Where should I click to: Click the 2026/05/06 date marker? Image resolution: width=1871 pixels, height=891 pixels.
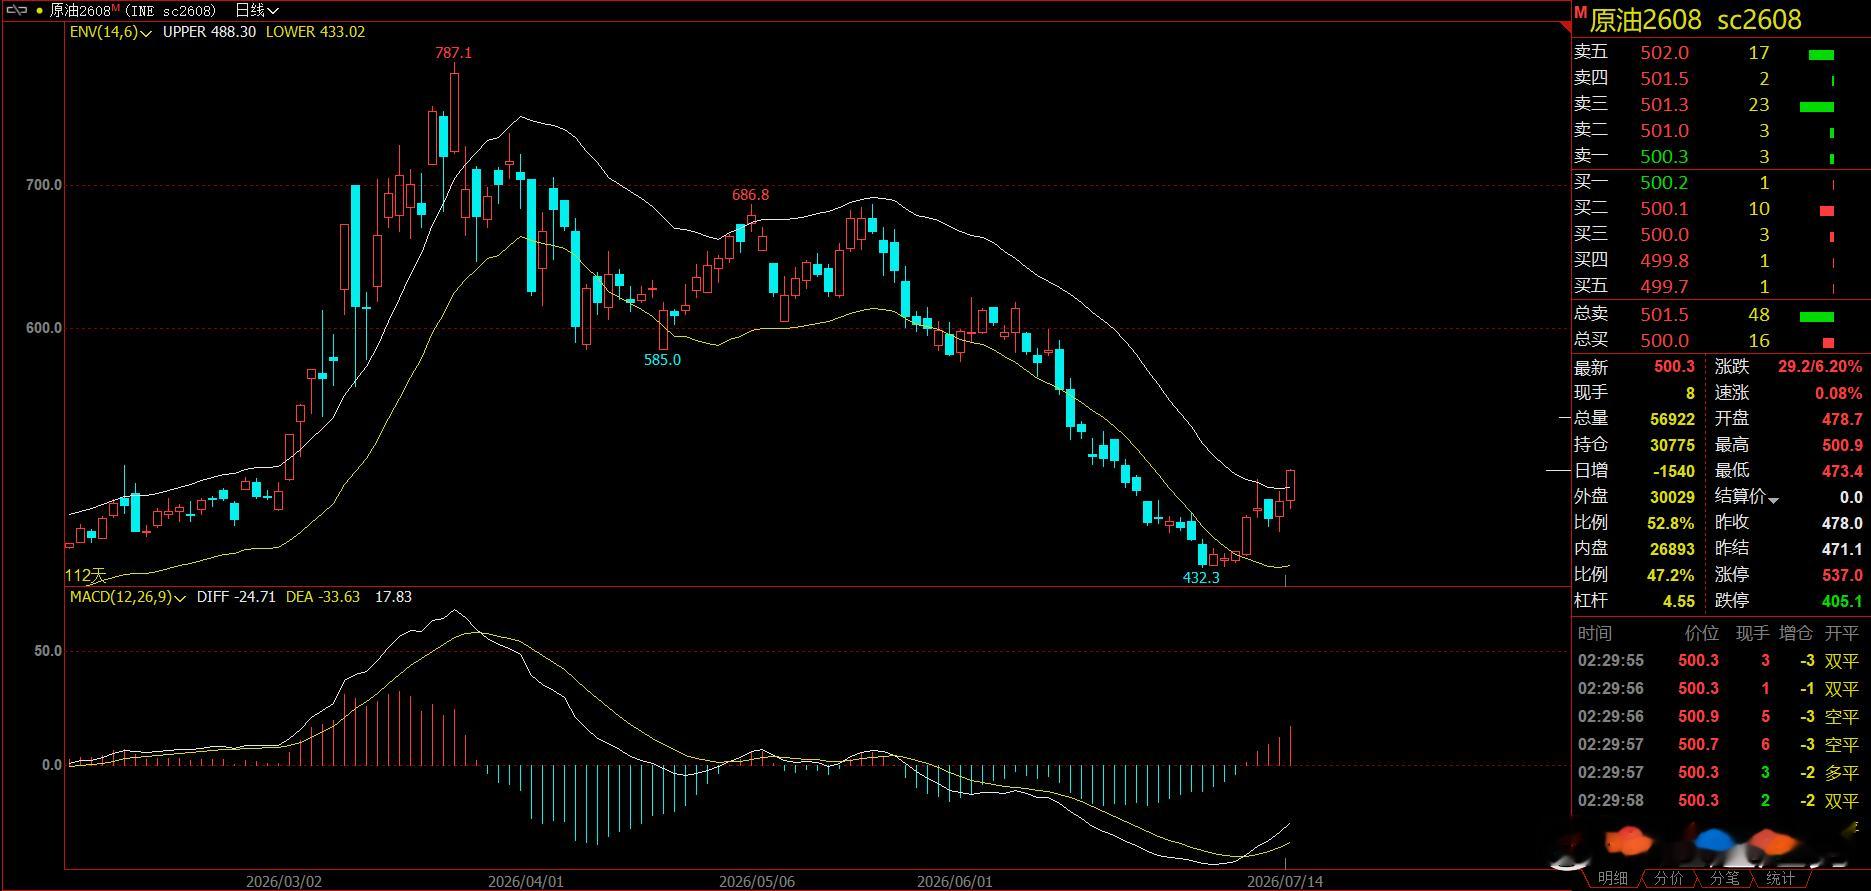(757, 881)
